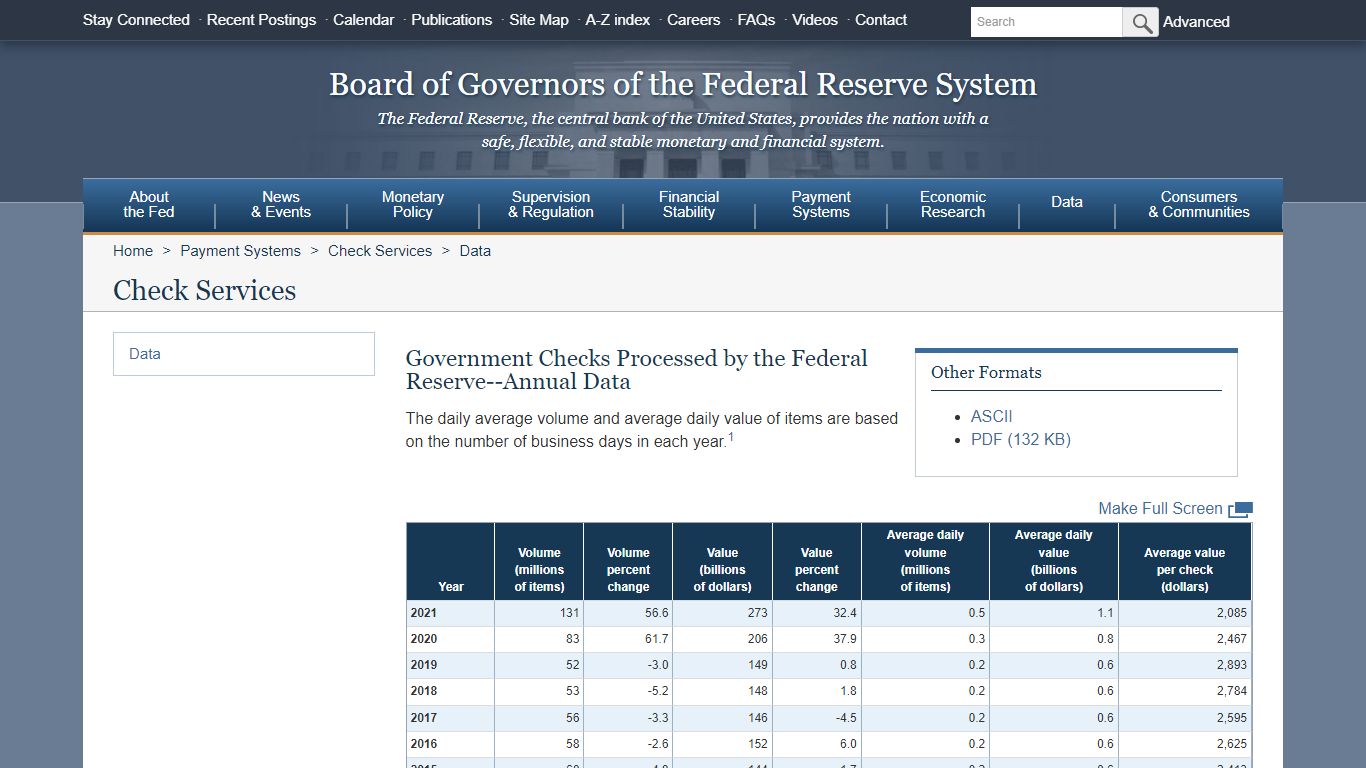Screen dimensions: 1366x768
Task: Open the Calendar link
Action: [363, 20]
